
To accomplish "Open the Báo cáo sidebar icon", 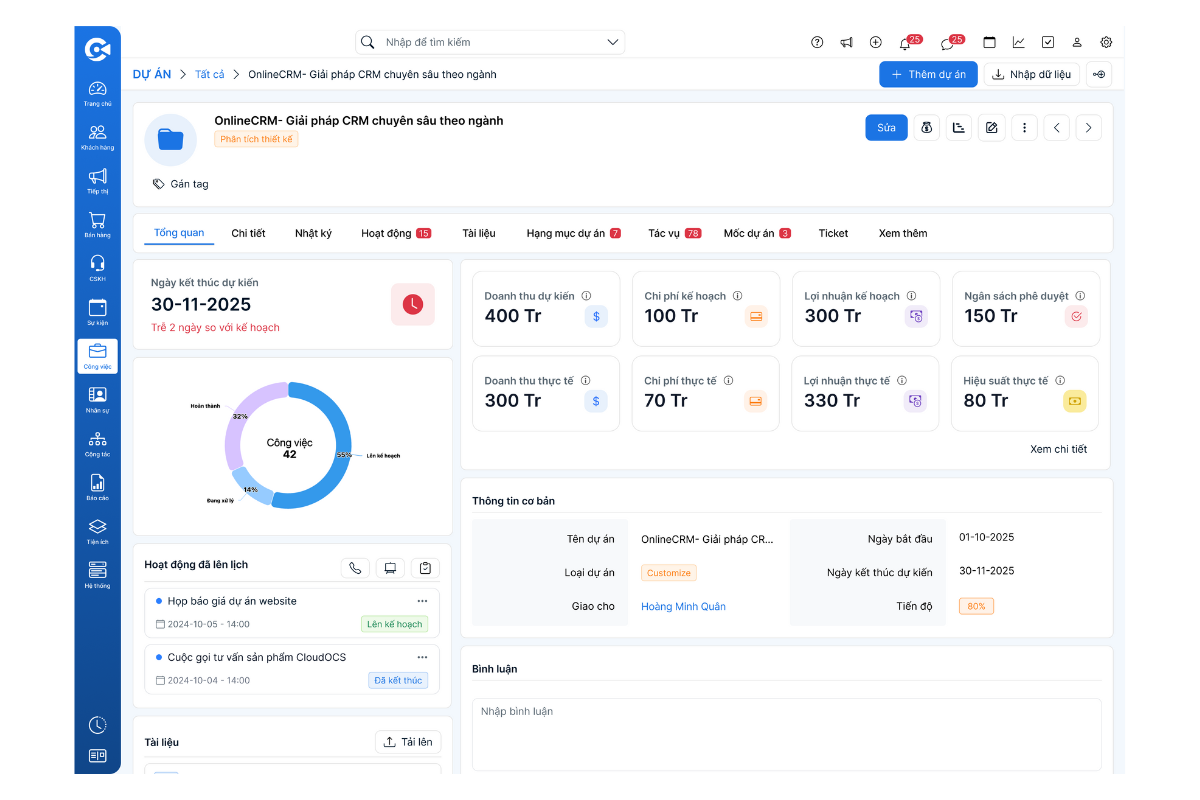I will tap(97, 487).
